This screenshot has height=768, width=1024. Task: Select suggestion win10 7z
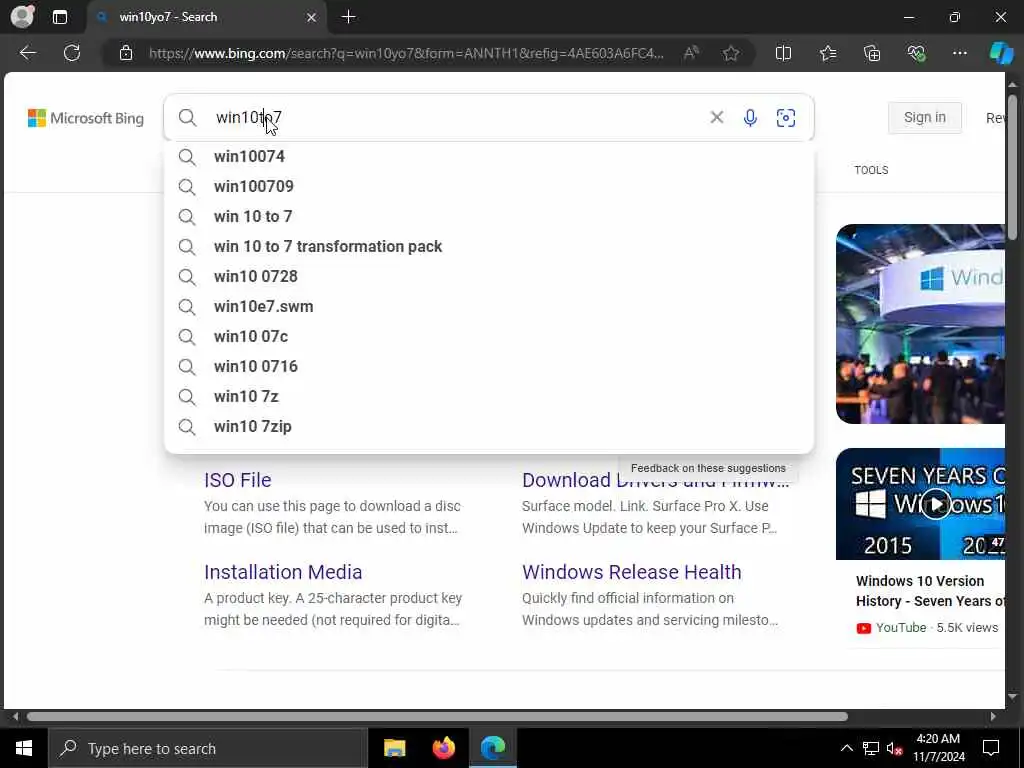pyautogui.click(x=488, y=397)
